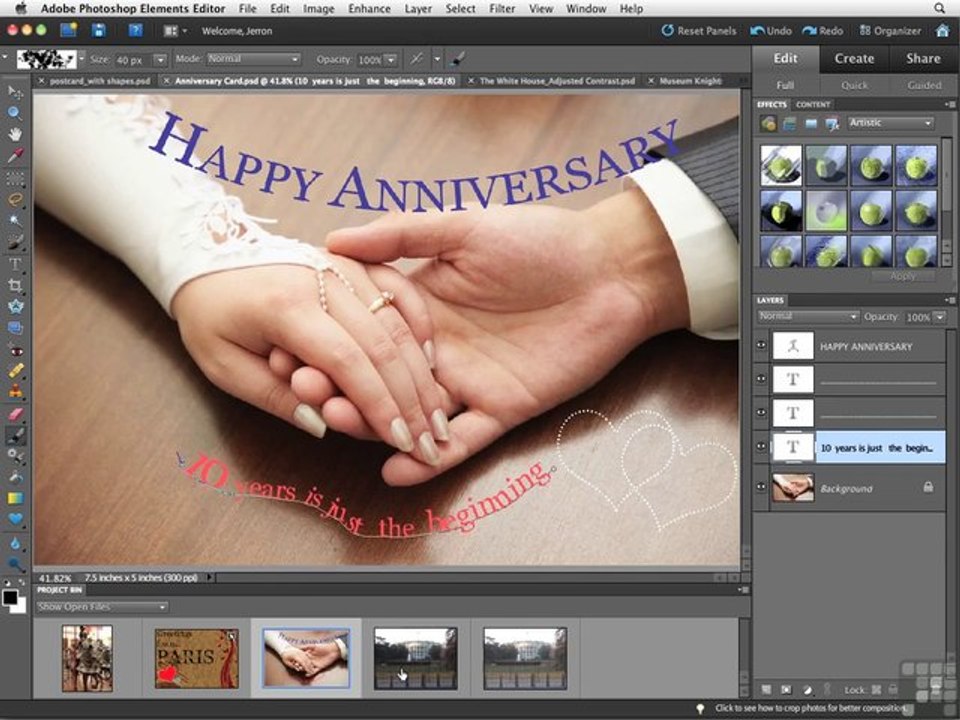Hide the HAPPY ANNIVERSARY layer

(761, 345)
